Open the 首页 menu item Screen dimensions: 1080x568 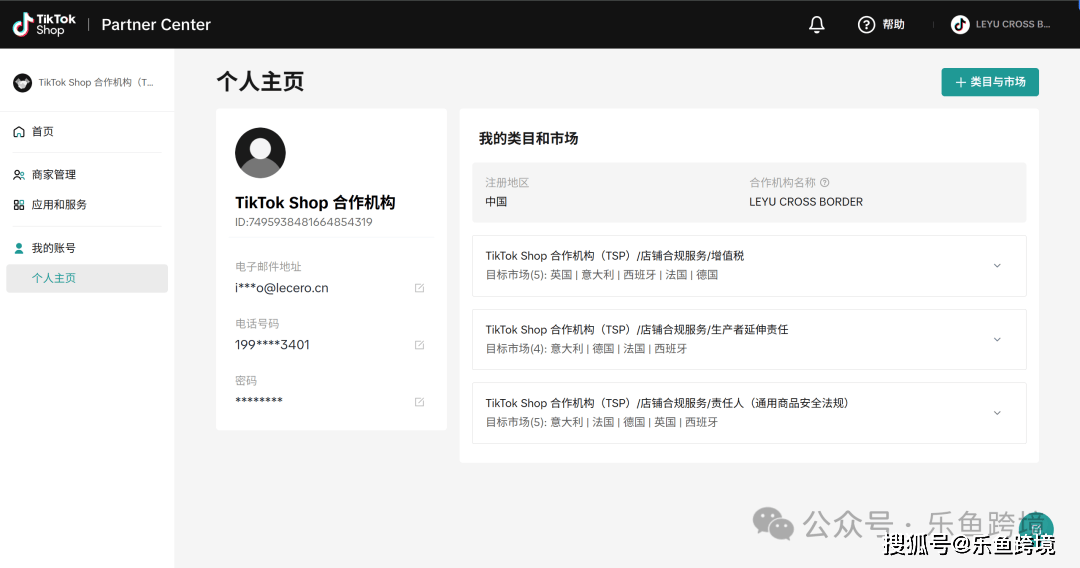[42, 132]
